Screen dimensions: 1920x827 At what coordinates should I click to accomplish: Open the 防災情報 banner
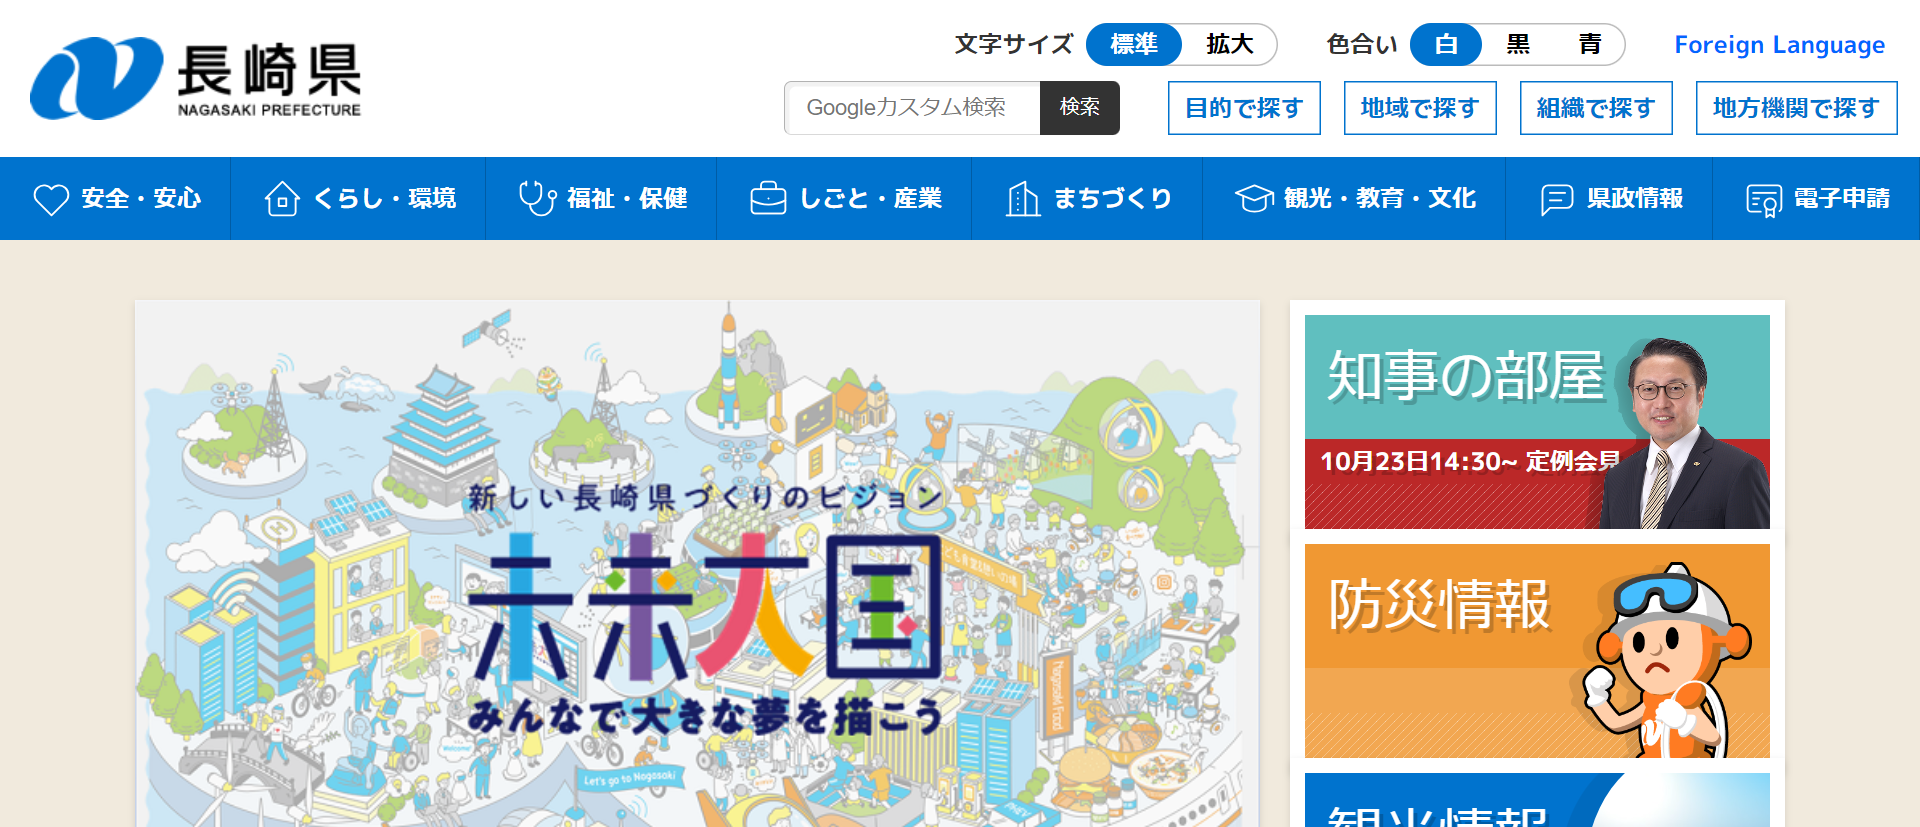coord(1537,651)
